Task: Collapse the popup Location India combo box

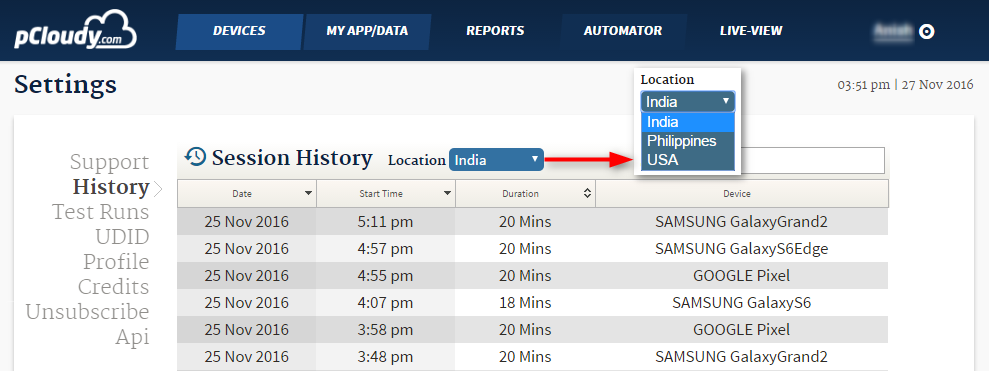Action: [x=688, y=102]
